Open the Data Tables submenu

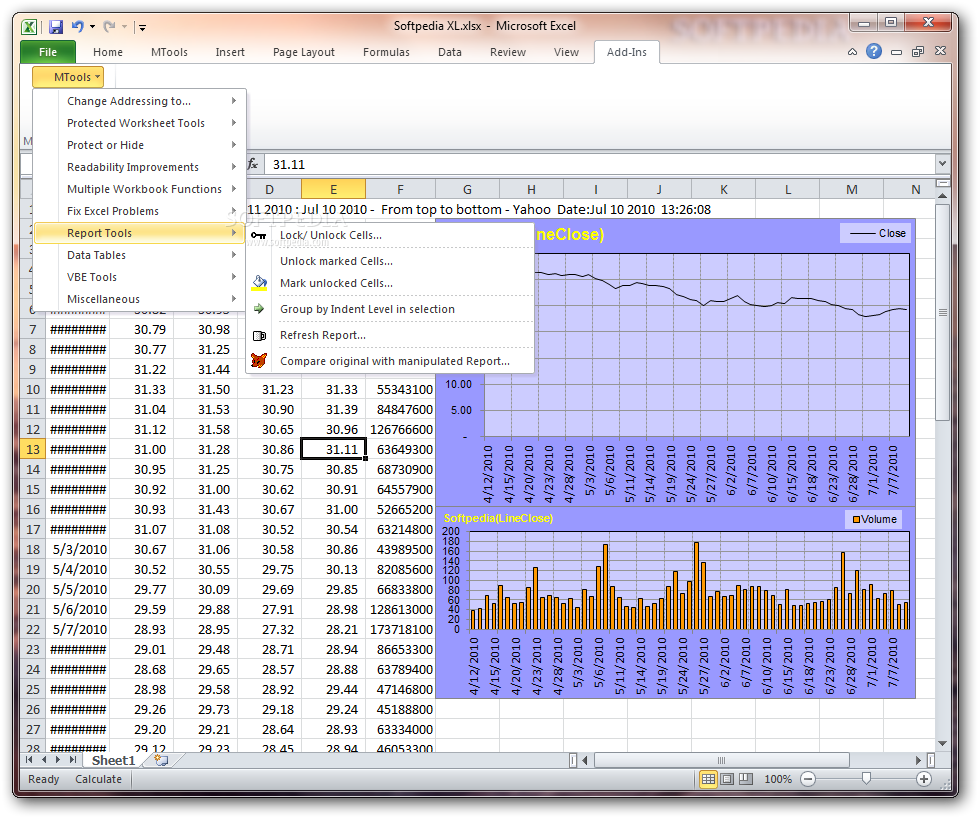tap(140, 255)
